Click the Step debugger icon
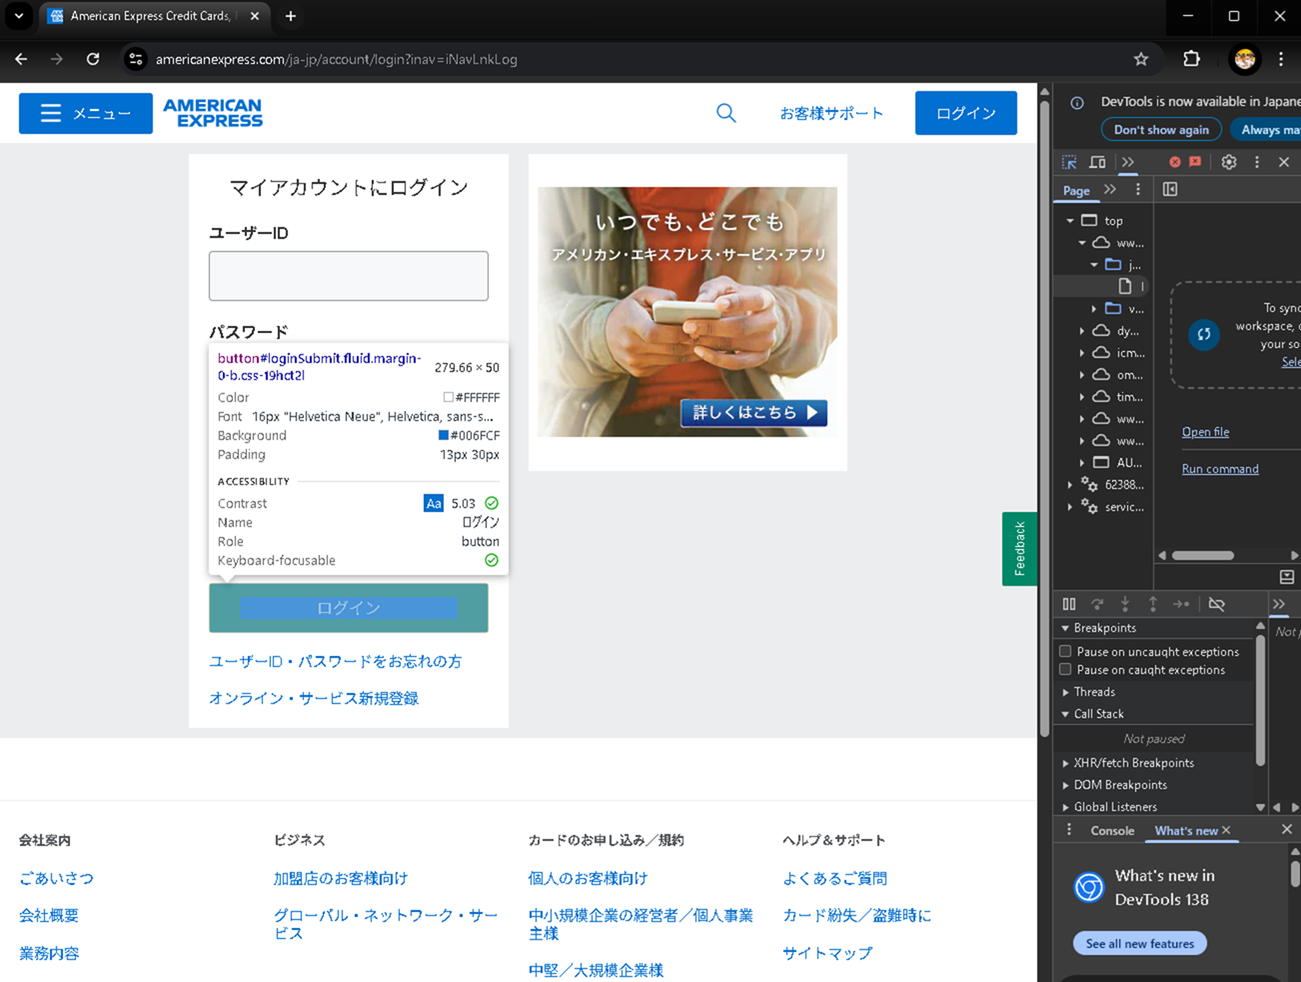Viewport: 1301px width, 982px height. click(1181, 604)
